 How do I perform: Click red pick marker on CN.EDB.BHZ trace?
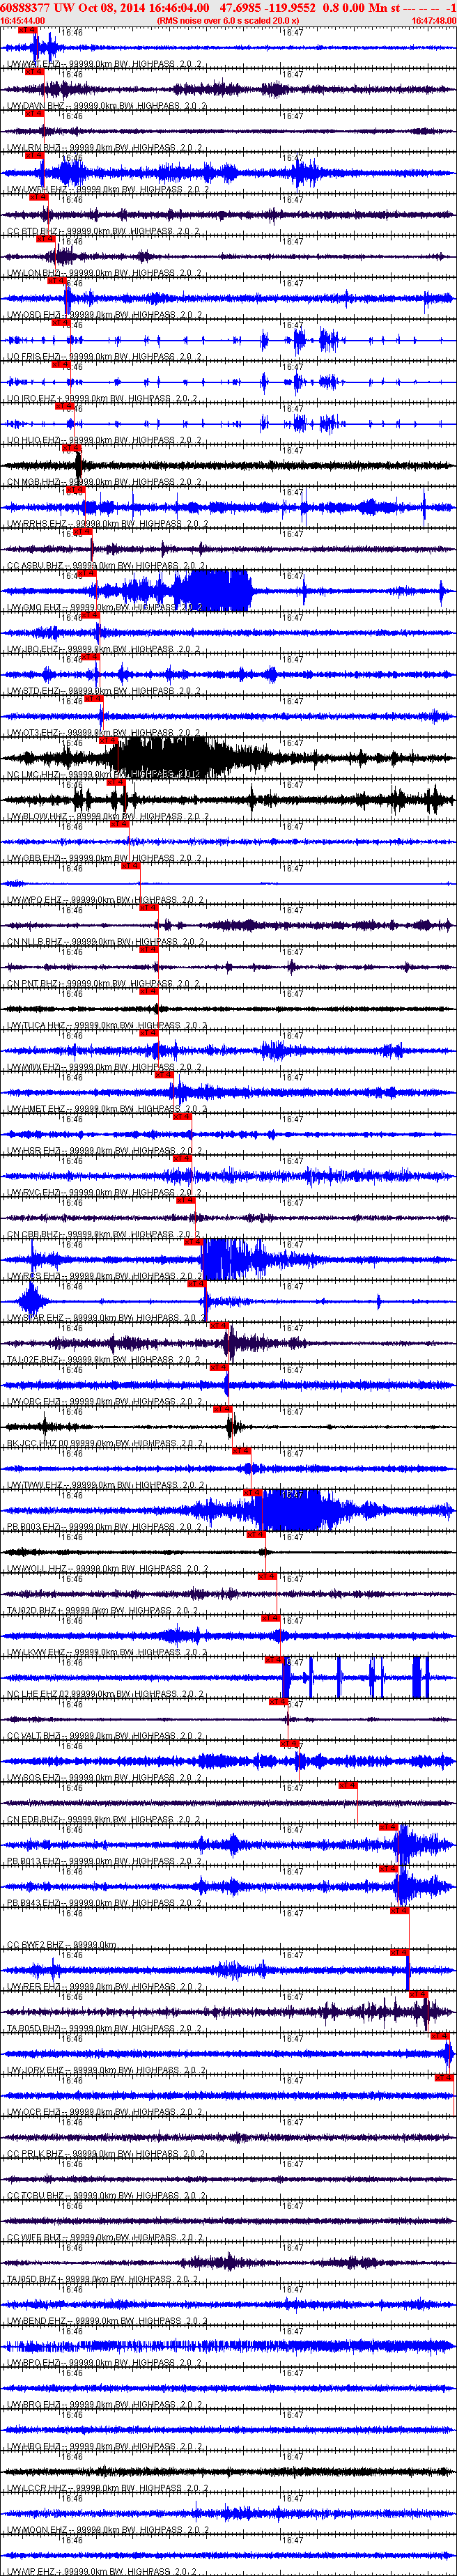(348, 1785)
